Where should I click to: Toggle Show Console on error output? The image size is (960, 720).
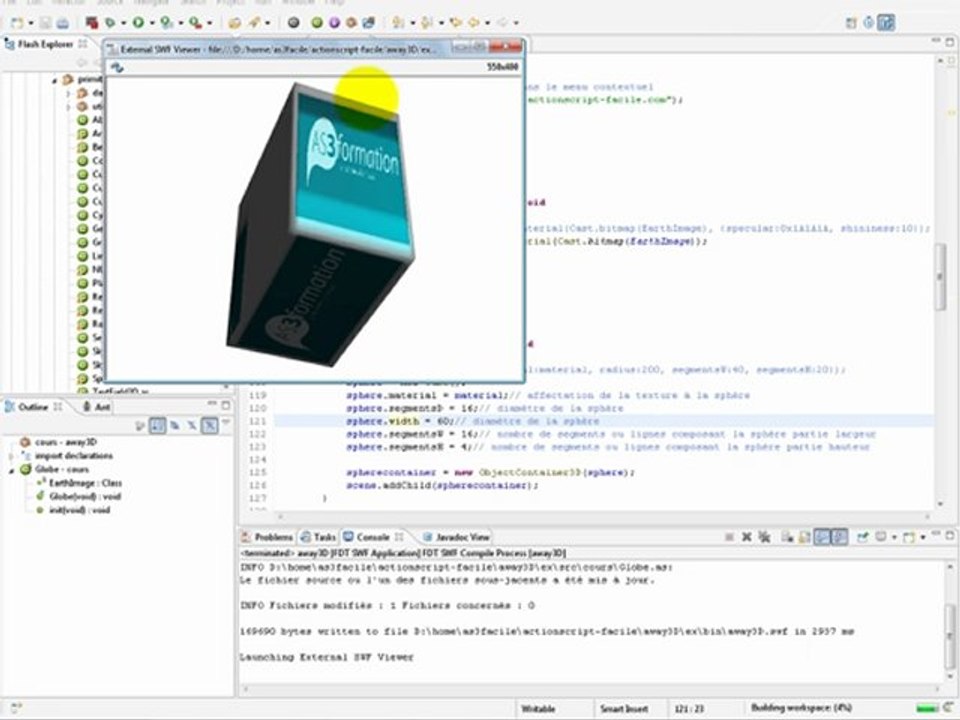(x=839, y=537)
